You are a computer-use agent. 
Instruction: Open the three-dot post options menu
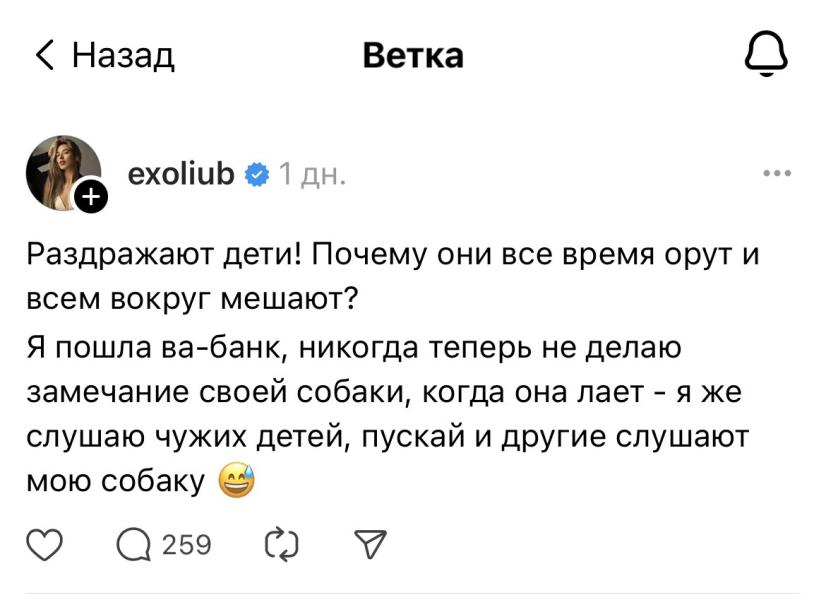(776, 173)
